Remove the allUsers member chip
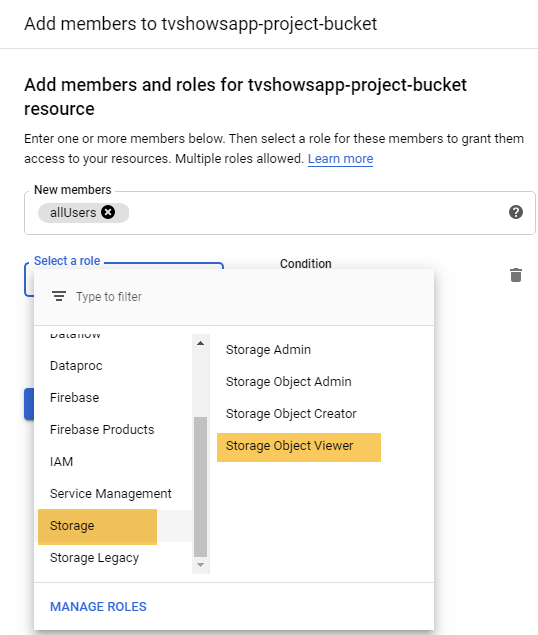 coord(108,212)
